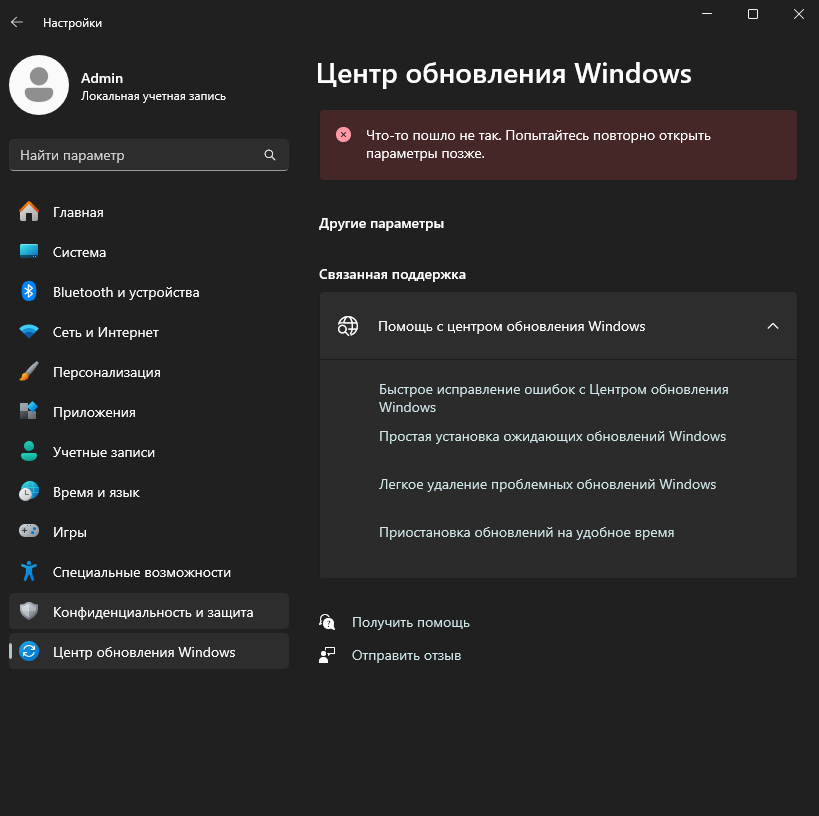Screen dimensions: 819x816
Task: Click the Другие параметры heading
Action: 381,224
